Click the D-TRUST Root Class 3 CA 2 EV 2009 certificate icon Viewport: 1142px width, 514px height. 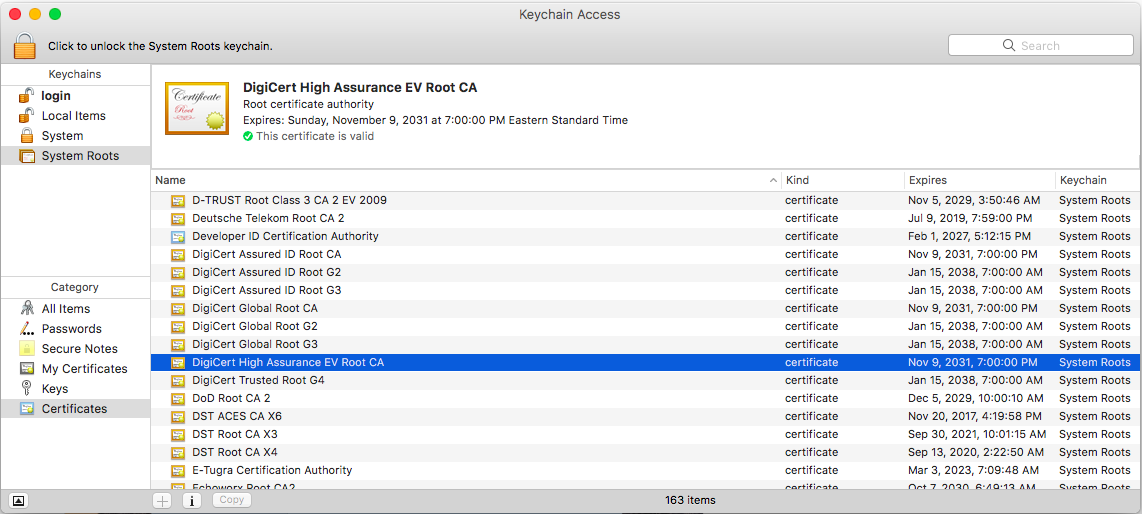pos(178,200)
